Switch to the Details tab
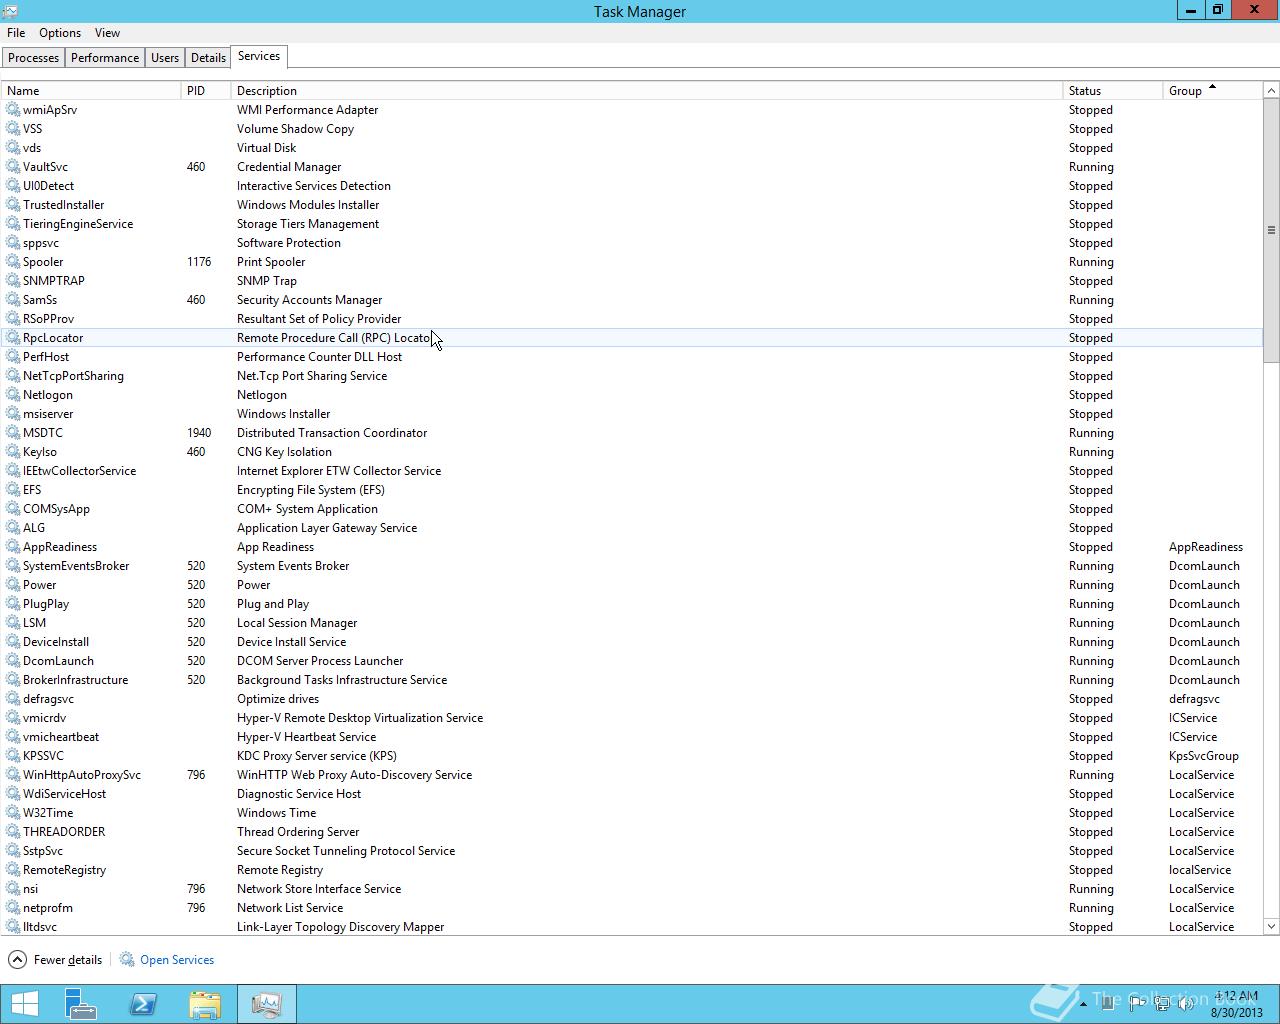This screenshot has width=1280, height=1024. point(208,58)
